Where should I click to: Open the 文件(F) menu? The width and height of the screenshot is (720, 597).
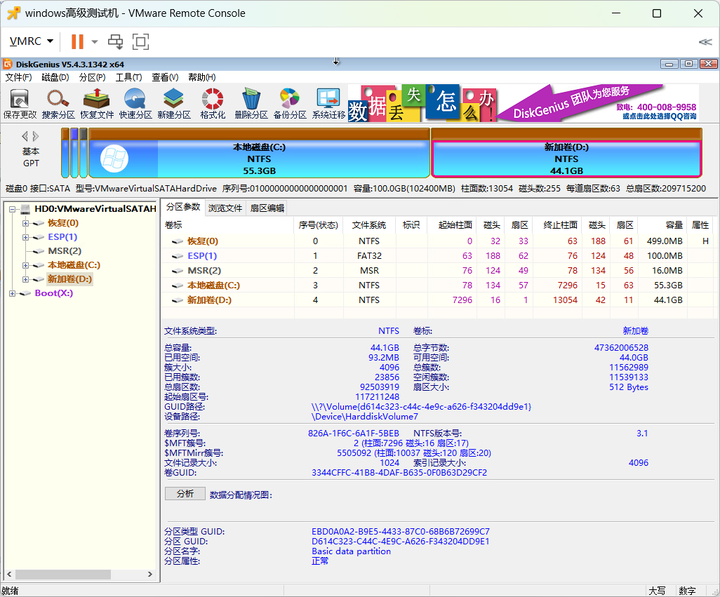(18, 77)
